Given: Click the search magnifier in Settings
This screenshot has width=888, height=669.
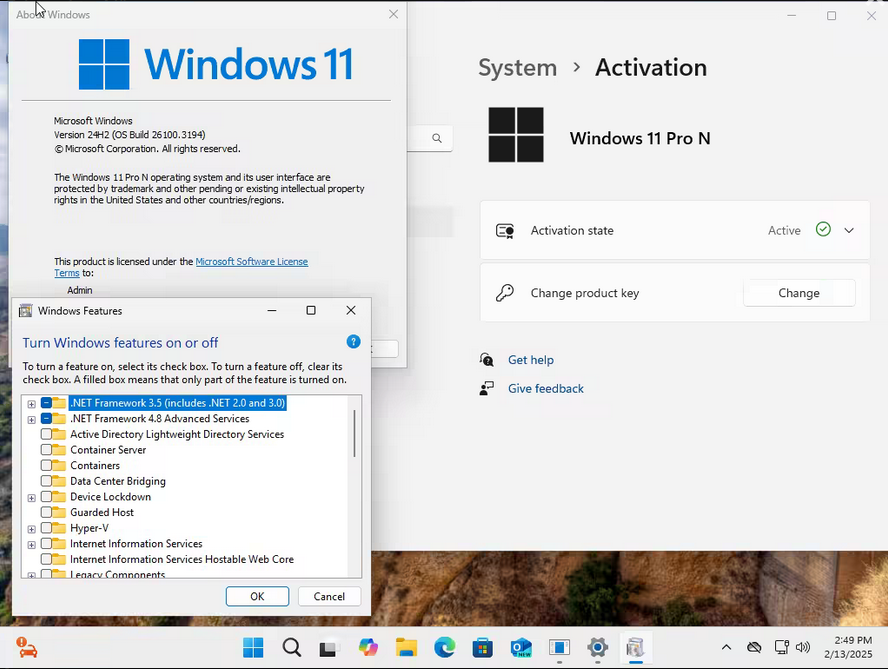Looking at the screenshot, I should point(437,138).
